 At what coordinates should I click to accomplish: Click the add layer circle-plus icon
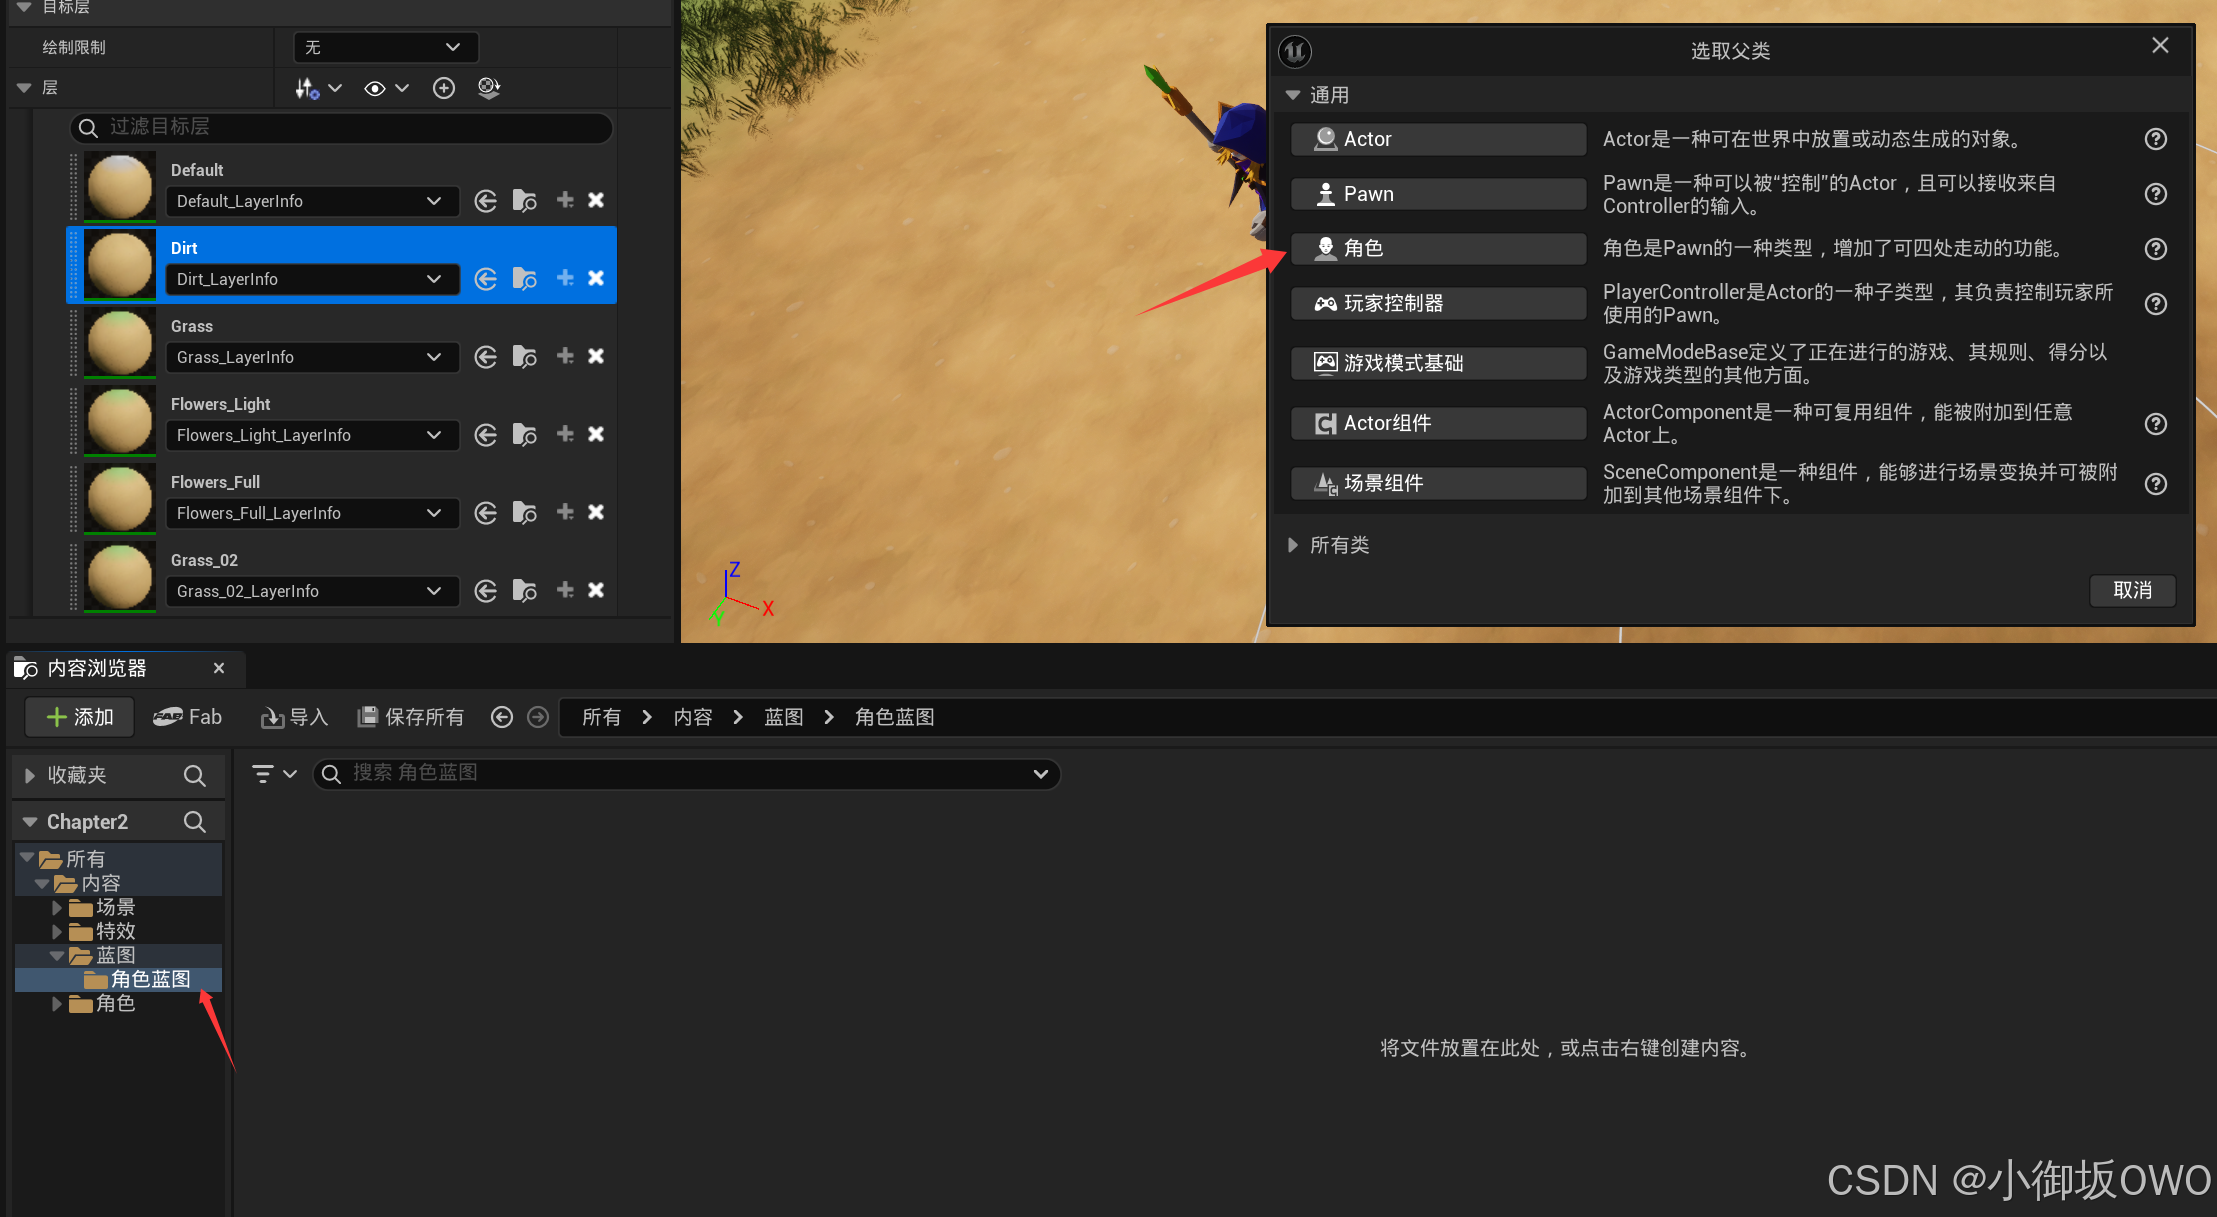444,88
